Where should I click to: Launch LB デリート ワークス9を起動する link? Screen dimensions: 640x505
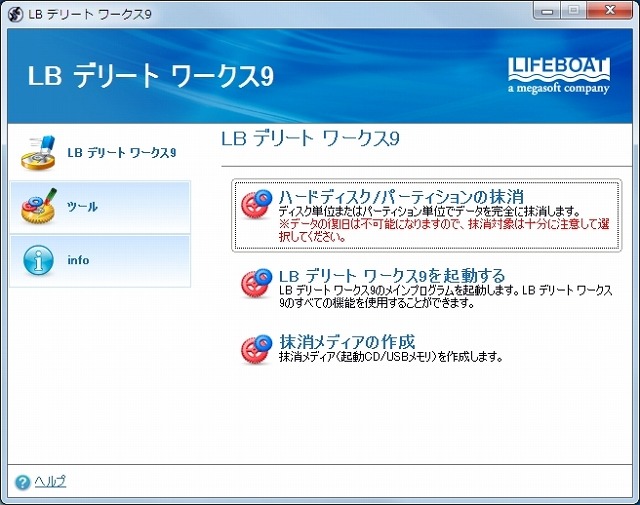click(x=392, y=276)
